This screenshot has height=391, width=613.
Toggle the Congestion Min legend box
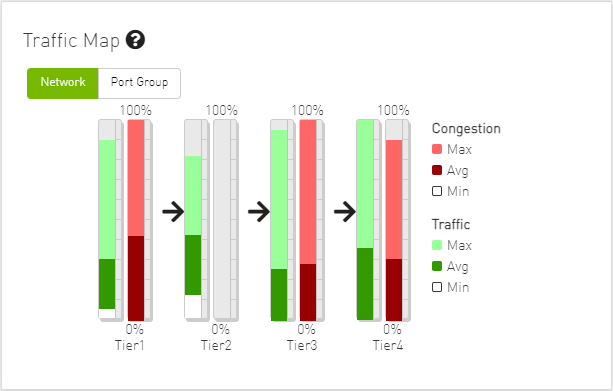point(437,191)
